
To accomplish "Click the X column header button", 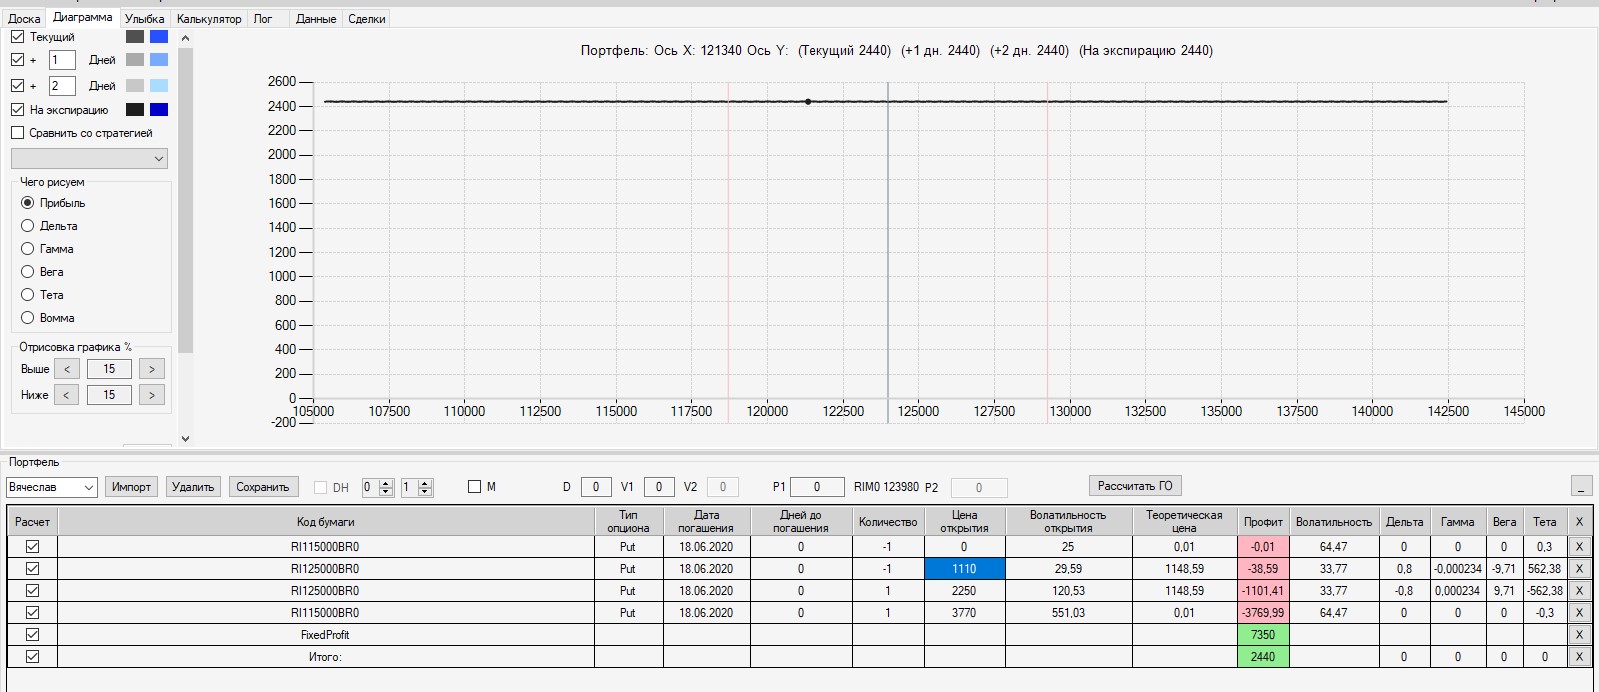I will pyautogui.click(x=1579, y=521).
